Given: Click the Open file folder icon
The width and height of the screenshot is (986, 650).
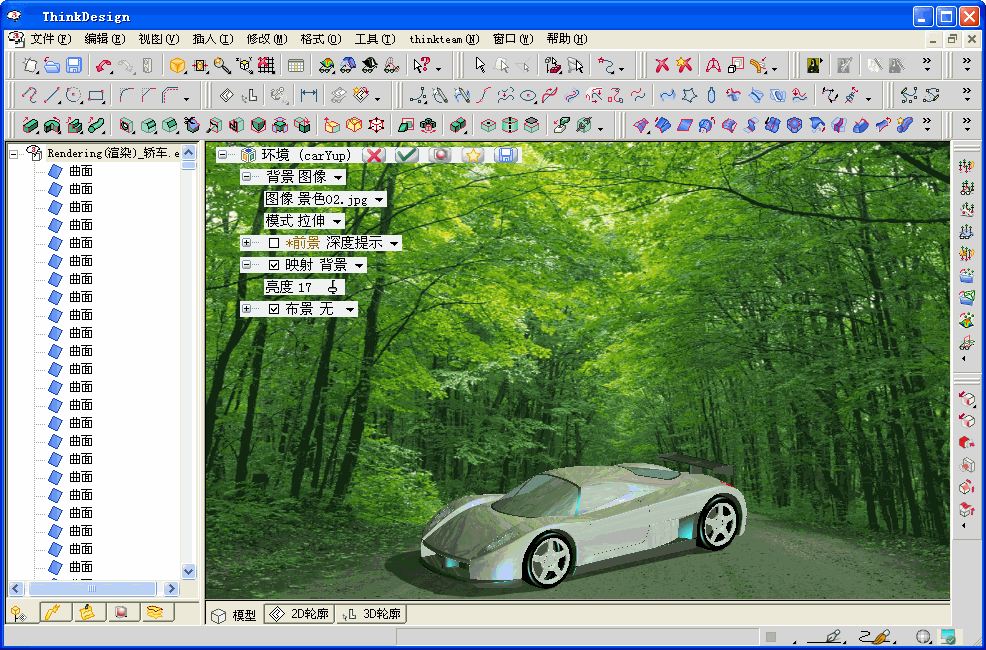Looking at the screenshot, I should tap(52, 65).
